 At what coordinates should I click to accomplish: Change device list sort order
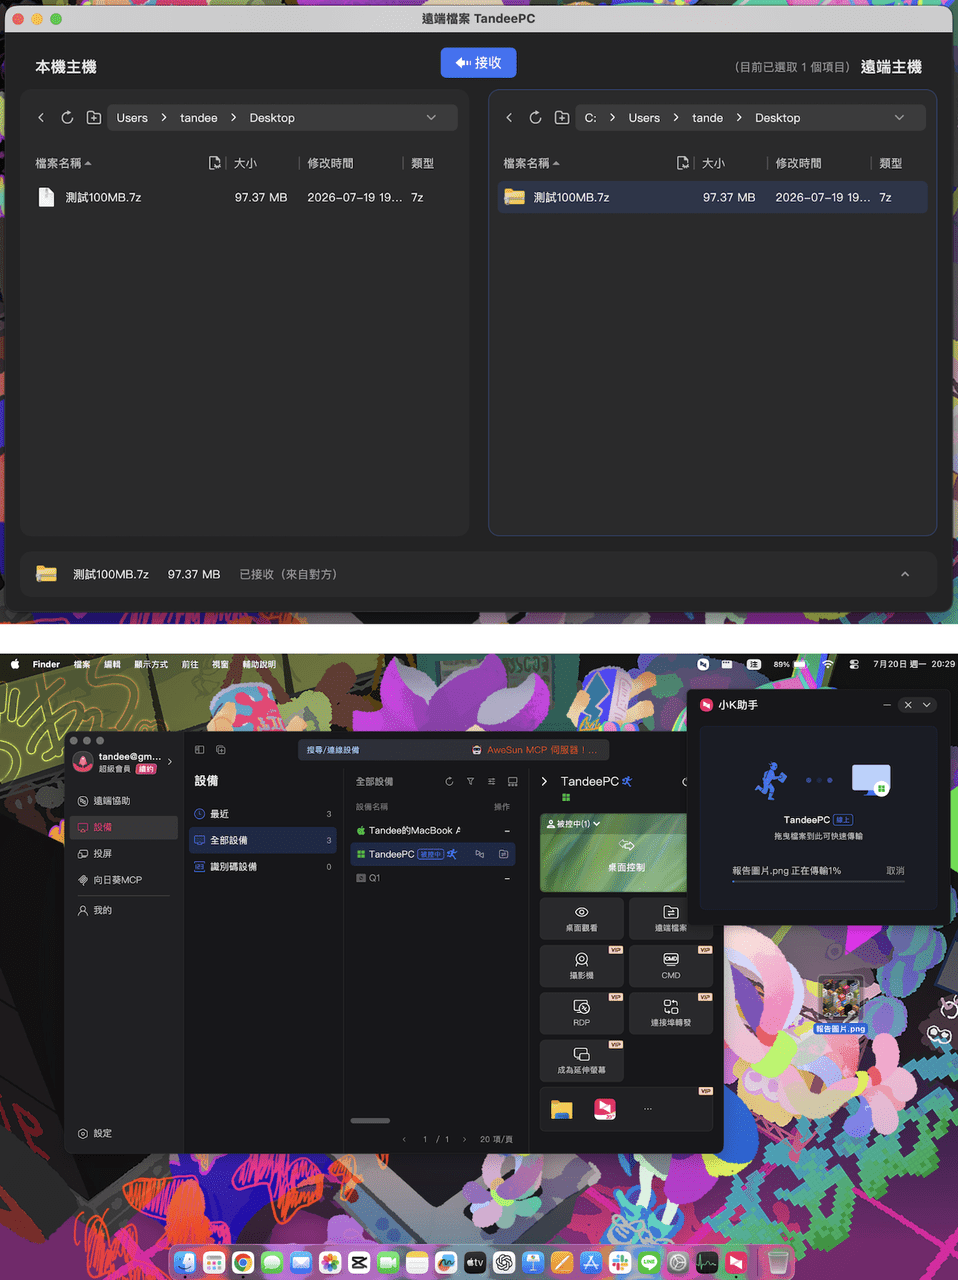pos(491,781)
